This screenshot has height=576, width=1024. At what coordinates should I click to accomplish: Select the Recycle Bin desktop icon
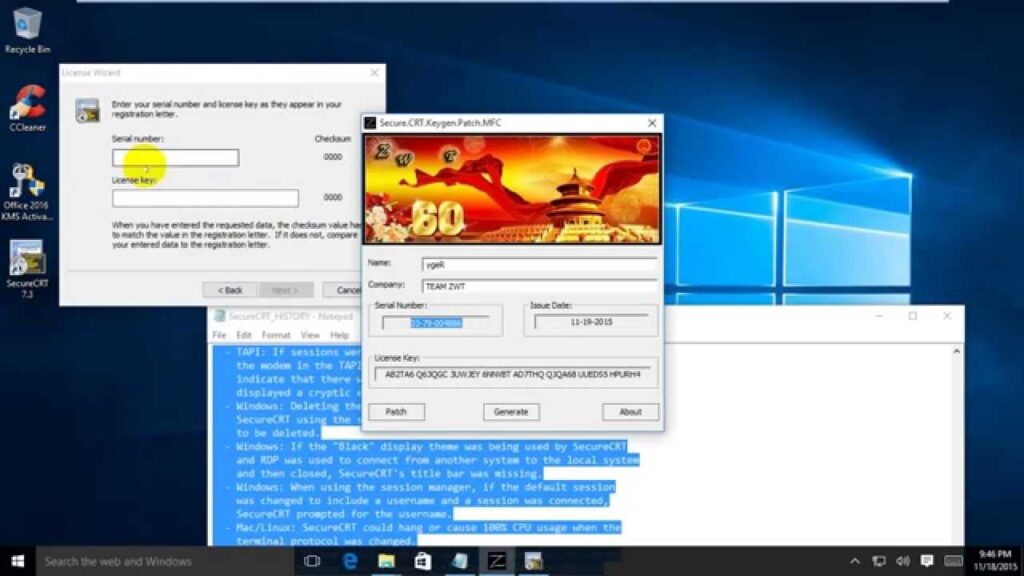pyautogui.click(x=27, y=30)
